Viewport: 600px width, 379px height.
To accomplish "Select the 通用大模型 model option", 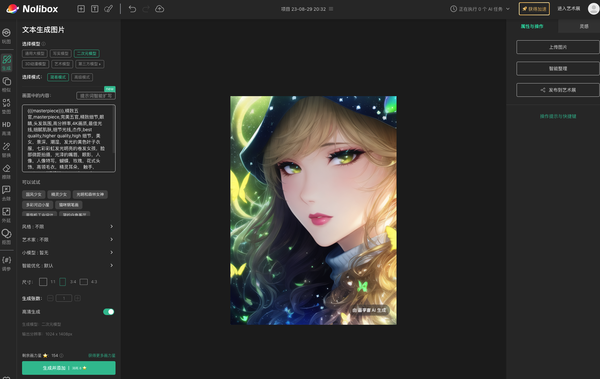I will tap(34, 54).
